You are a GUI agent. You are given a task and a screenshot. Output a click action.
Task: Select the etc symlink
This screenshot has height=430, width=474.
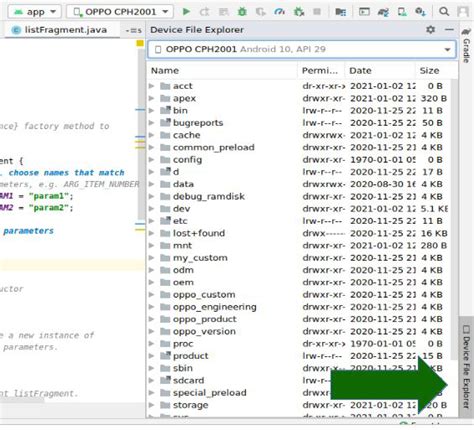(298, 221)
